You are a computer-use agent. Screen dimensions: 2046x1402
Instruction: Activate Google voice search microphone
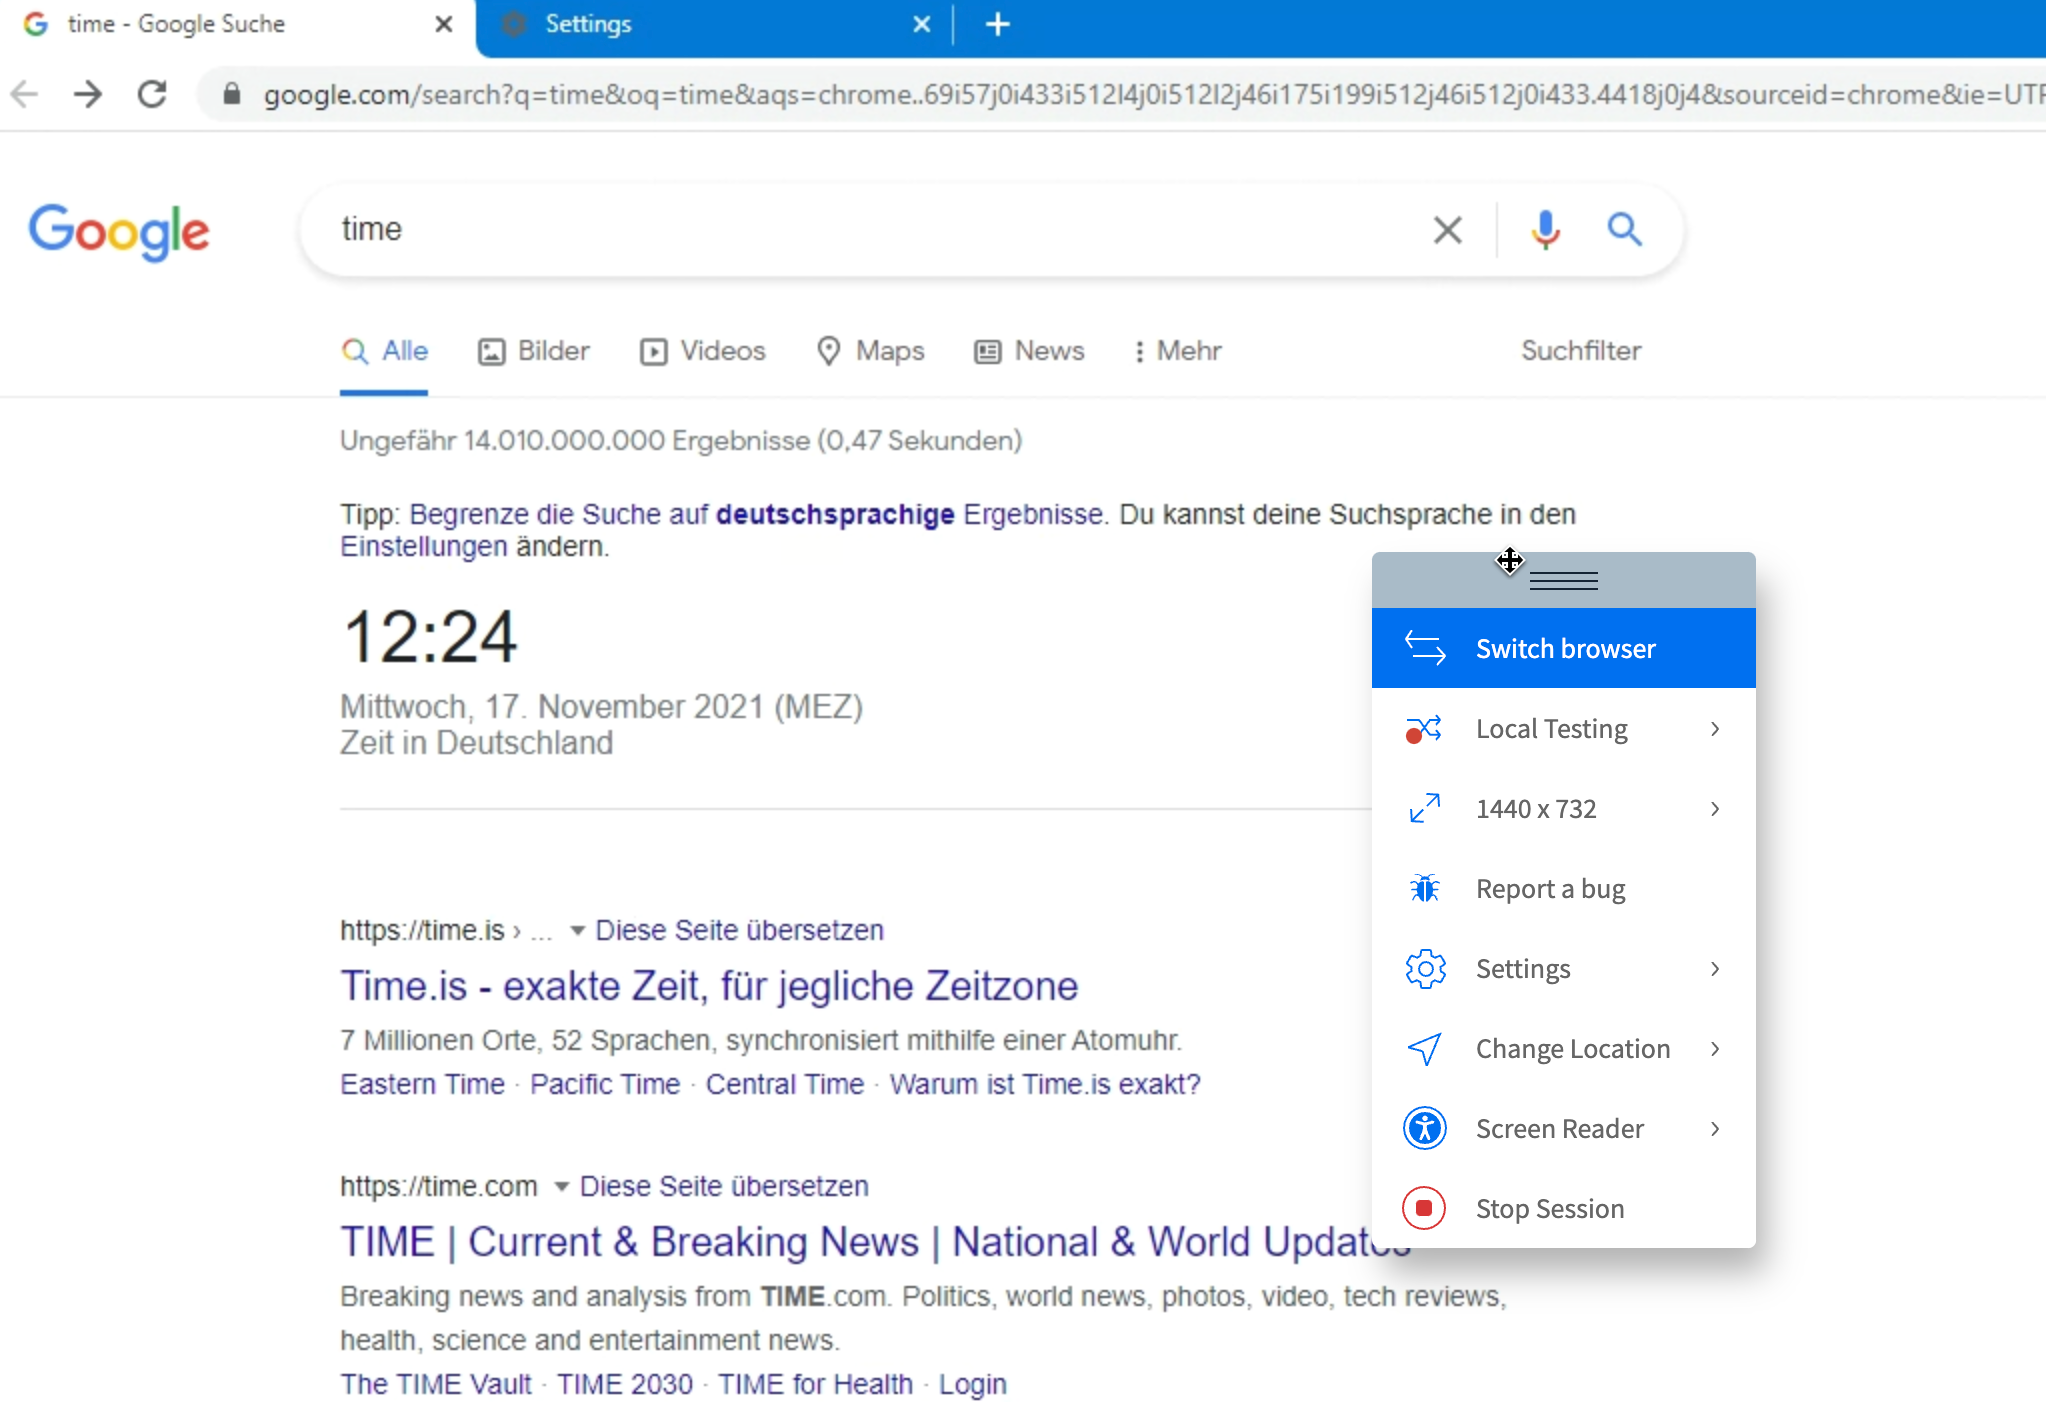coord(1545,229)
